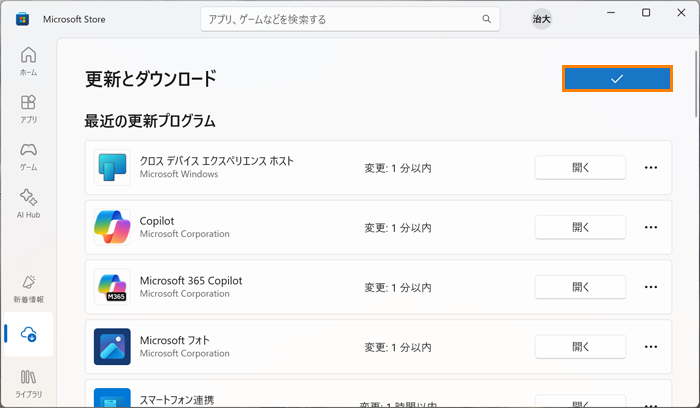Click the blue checkmark update button

tap(617, 79)
